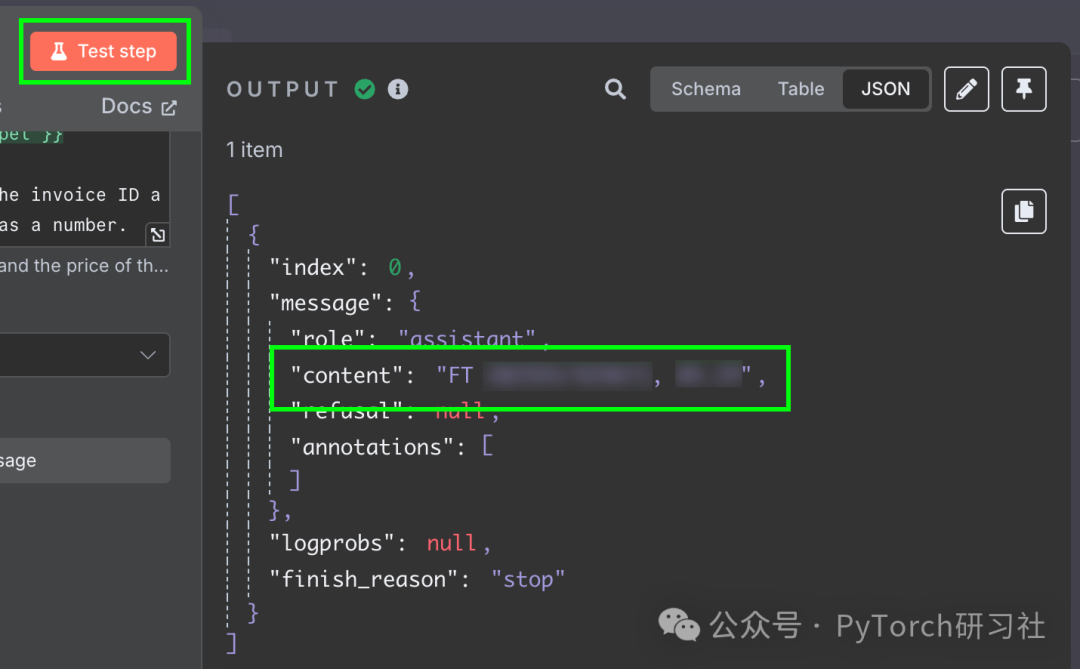
Task: Collapse the "annotations" array bracket
Action: [x=488, y=446]
